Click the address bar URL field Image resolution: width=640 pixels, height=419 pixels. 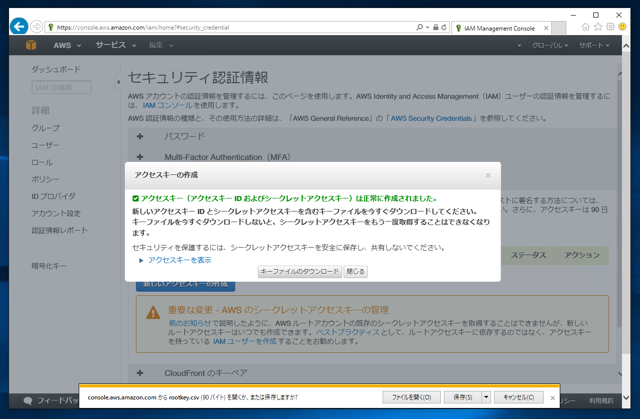coord(229,27)
